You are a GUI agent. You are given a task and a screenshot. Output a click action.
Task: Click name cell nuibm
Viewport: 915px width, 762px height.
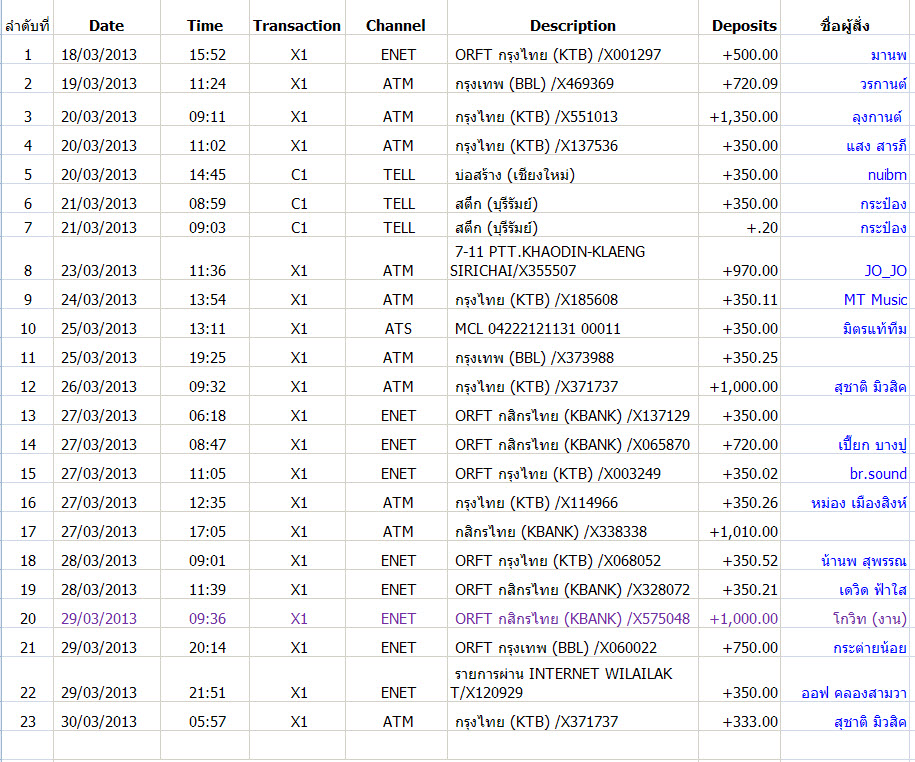pos(887,175)
